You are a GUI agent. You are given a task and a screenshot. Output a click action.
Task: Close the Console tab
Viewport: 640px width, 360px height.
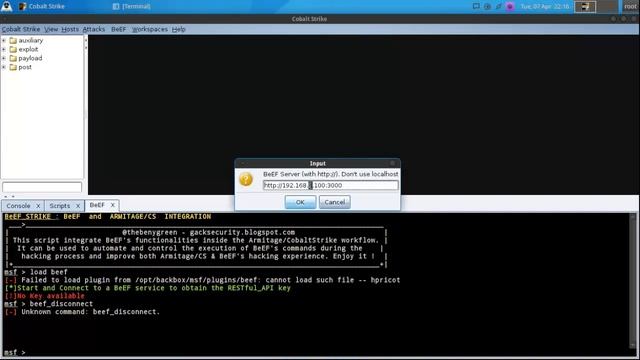point(38,206)
